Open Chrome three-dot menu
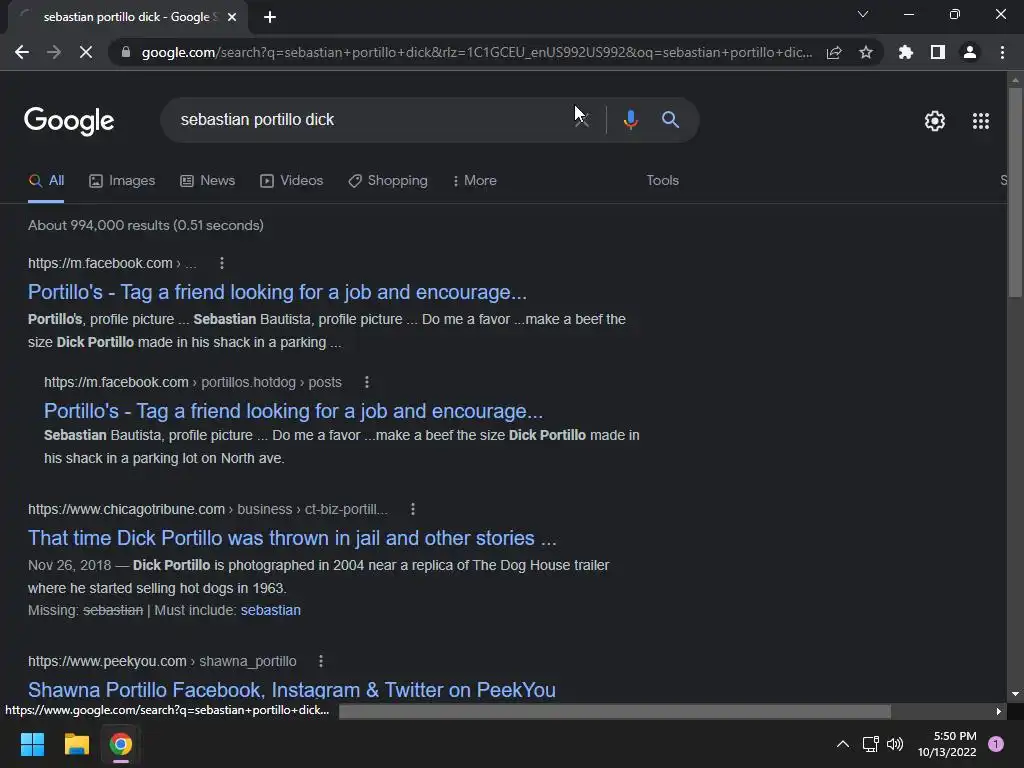Screen dimensions: 1024x768 click(x=1002, y=52)
